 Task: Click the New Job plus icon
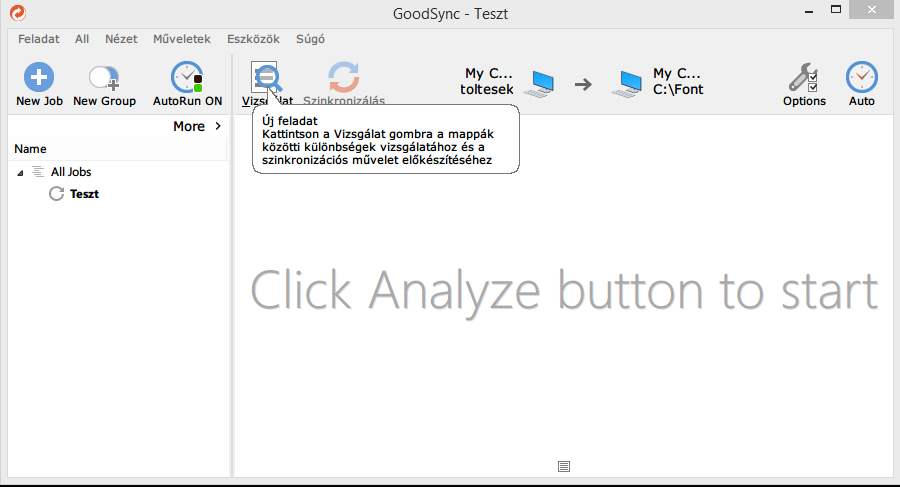coord(39,77)
